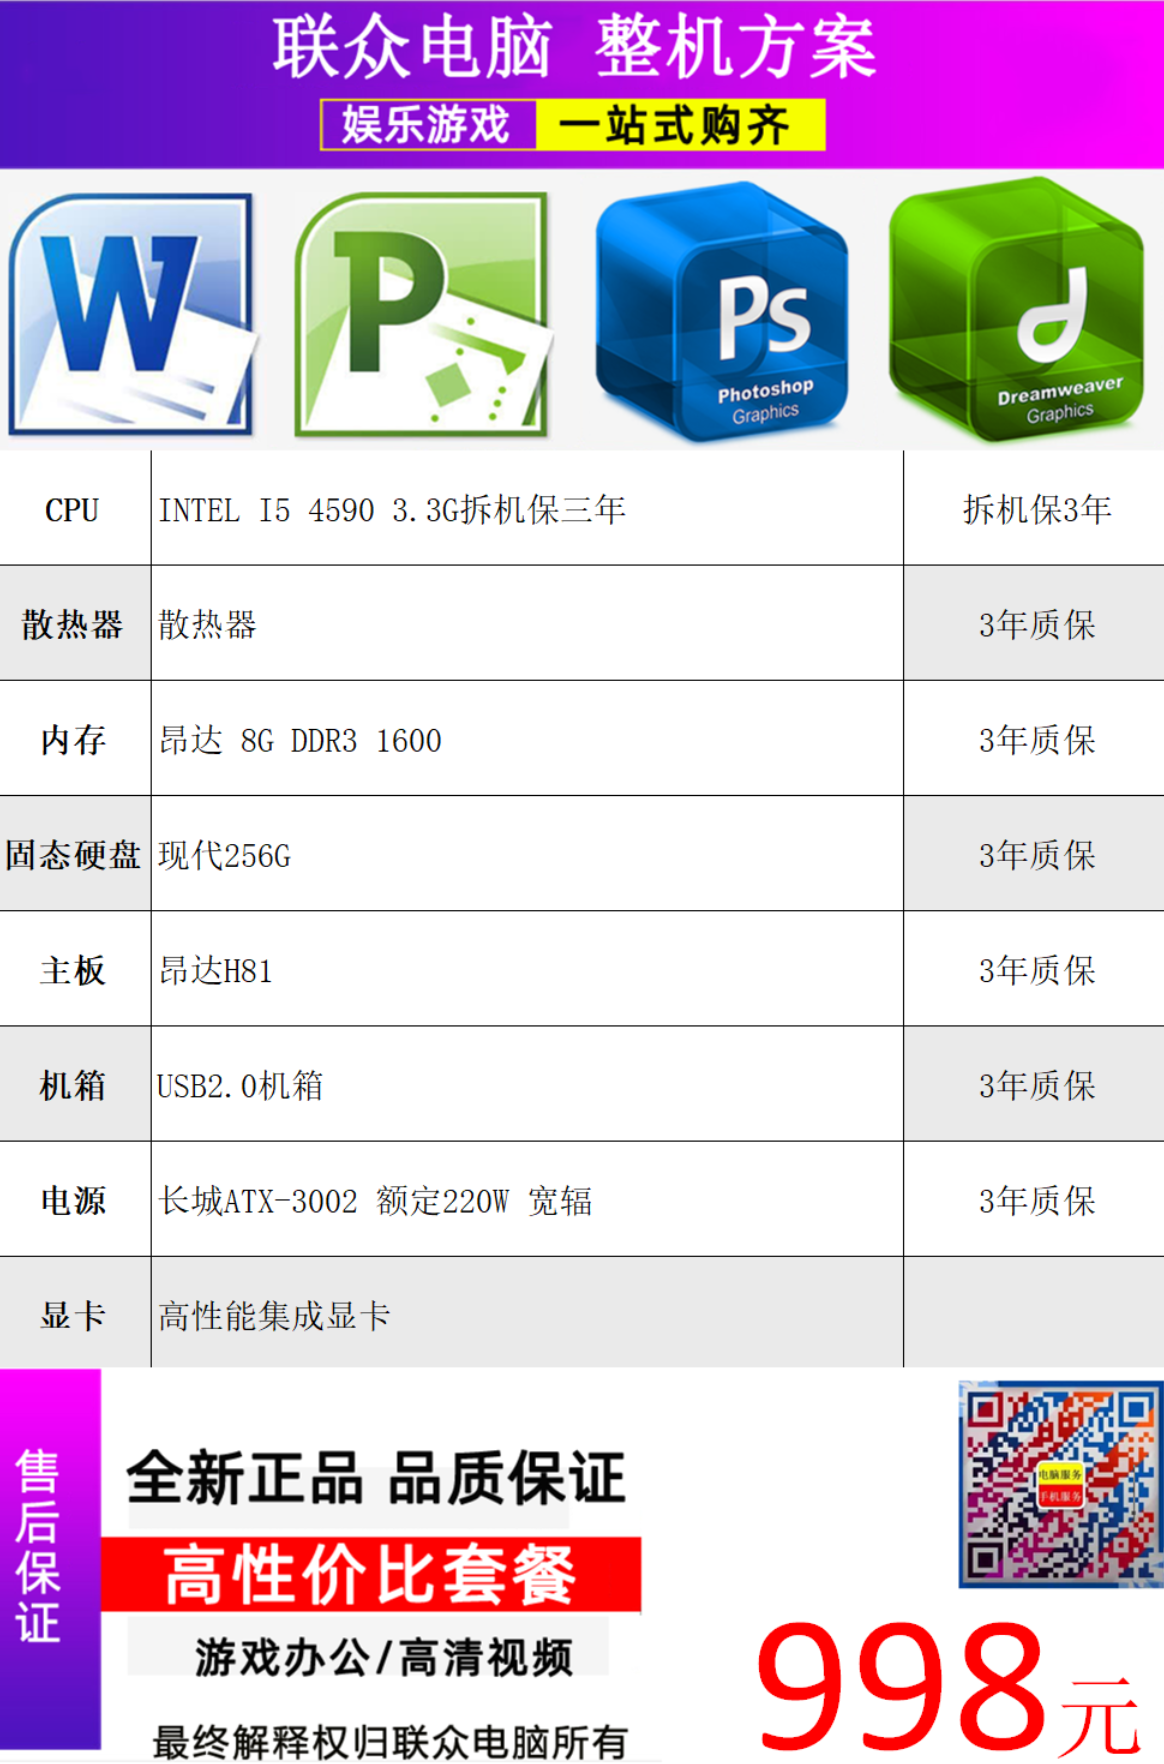Image resolution: width=1164 pixels, height=1764 pixels.
Task: Click the green Publisher icon
Action: [x=422, y=315]
